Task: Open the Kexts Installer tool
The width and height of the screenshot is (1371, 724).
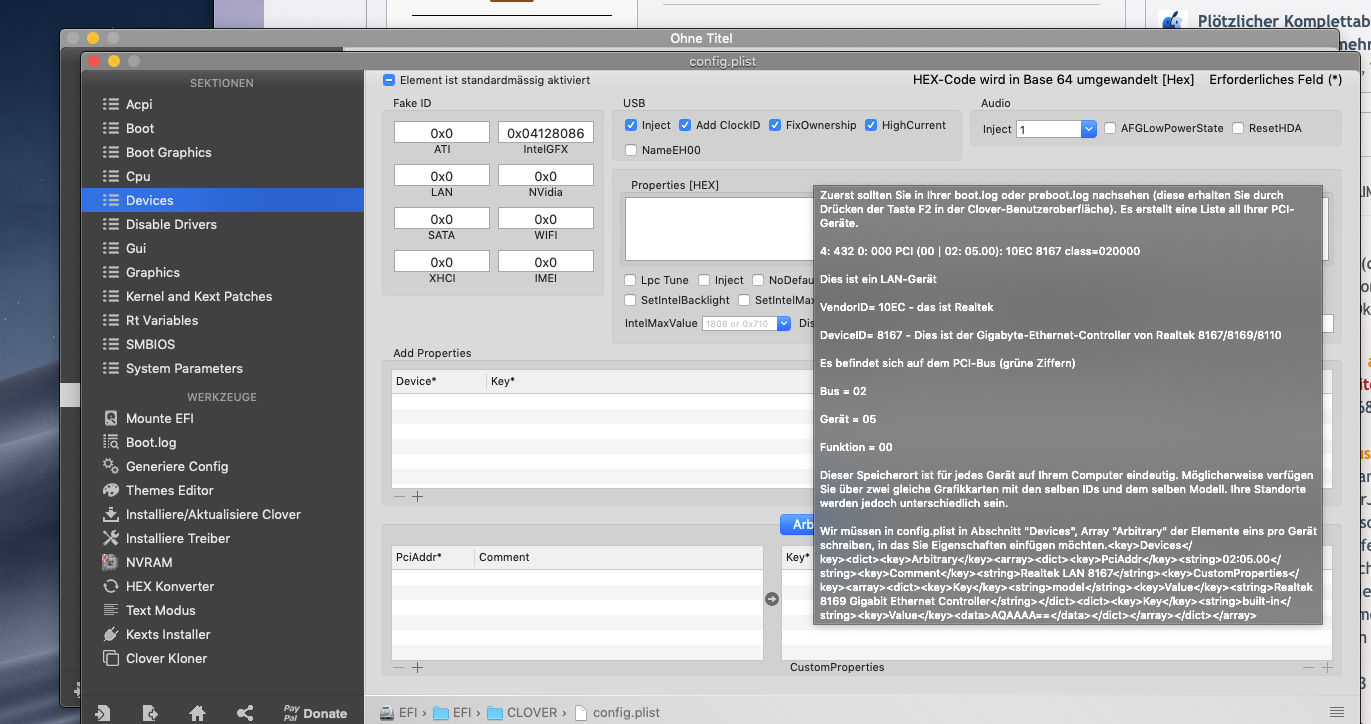Action: (x=167, y=634)
